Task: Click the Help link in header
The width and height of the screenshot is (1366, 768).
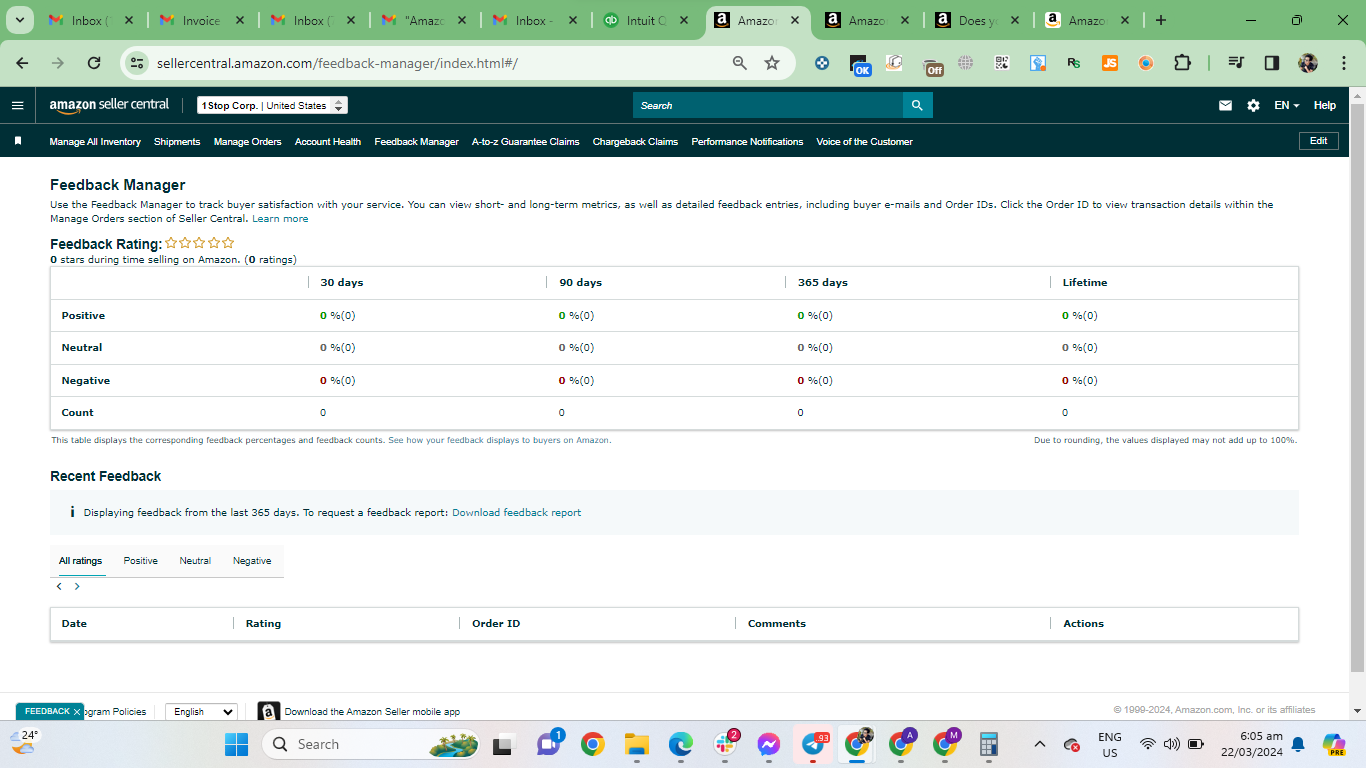Action: tap(1324, 105)
